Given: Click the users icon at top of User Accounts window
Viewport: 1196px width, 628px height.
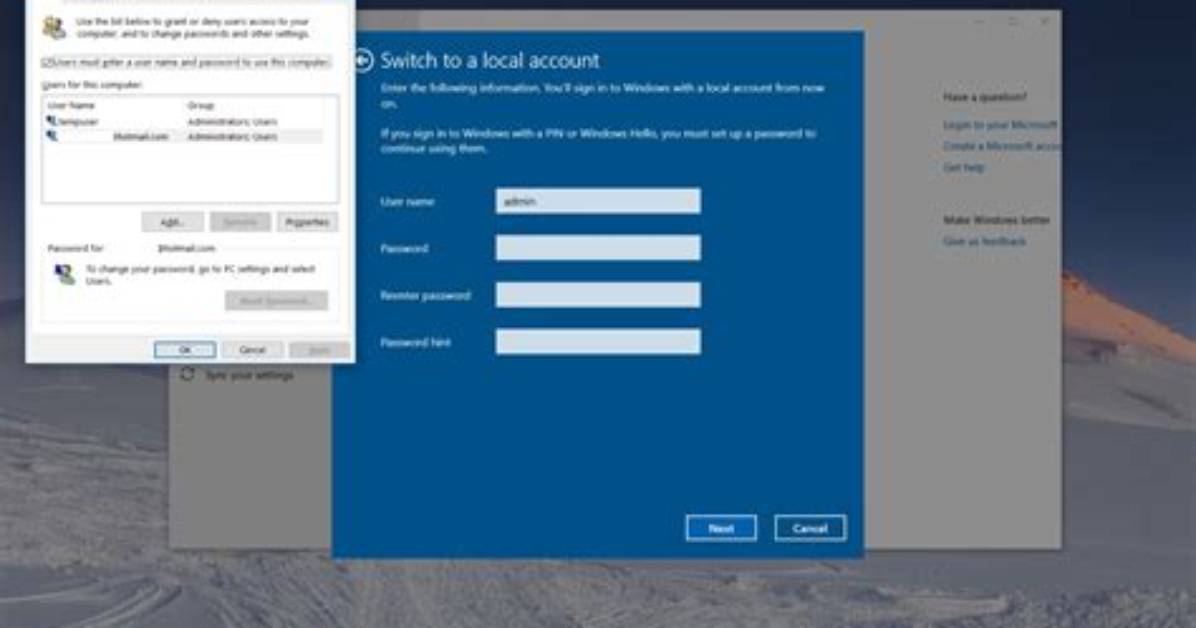Looking at the screenshot, I should (x=54, y=27).
